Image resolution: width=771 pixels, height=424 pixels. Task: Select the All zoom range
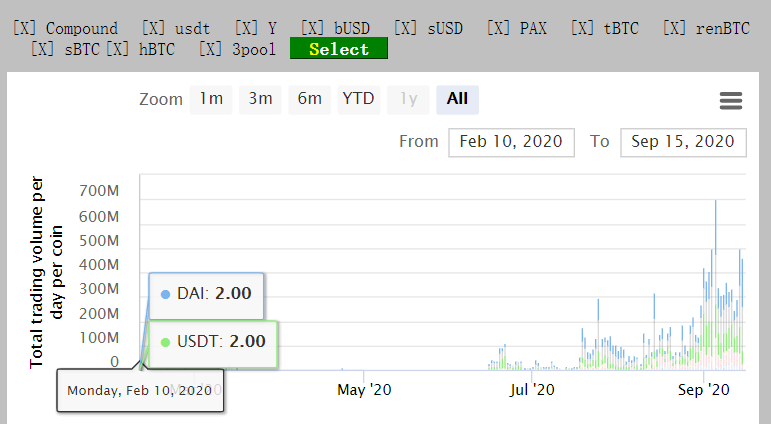pyautogui.click(x=457, y=99)
